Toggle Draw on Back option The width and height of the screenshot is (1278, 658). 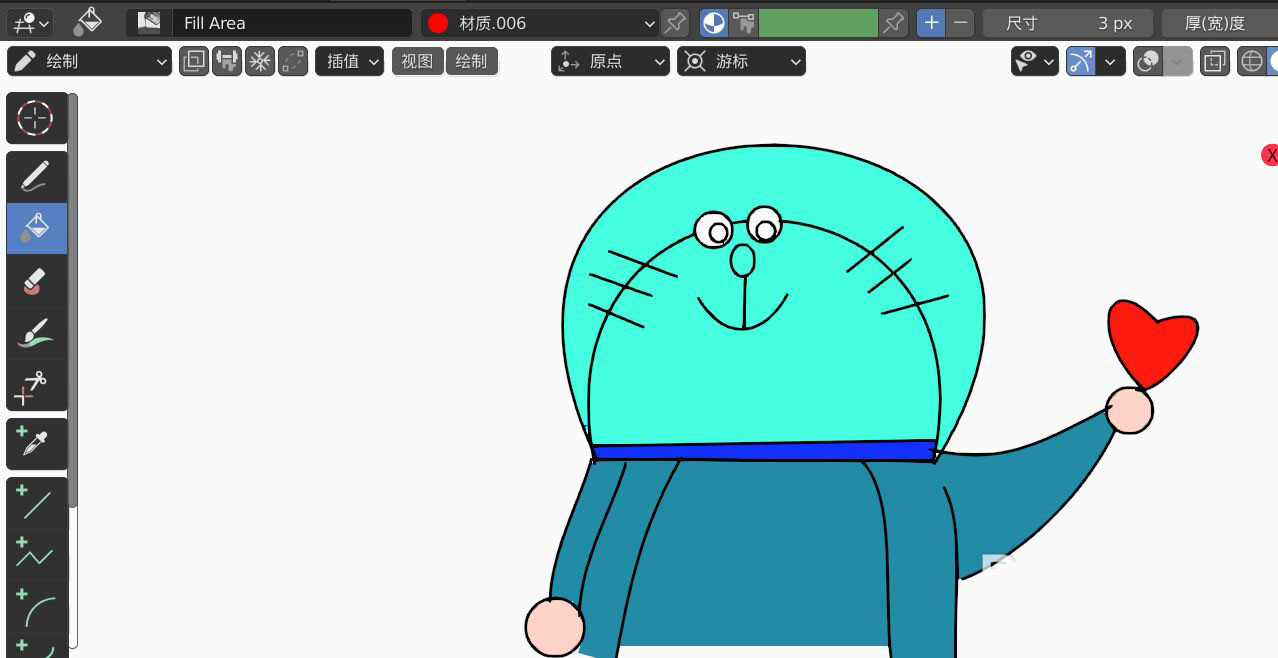pos(194,62)
